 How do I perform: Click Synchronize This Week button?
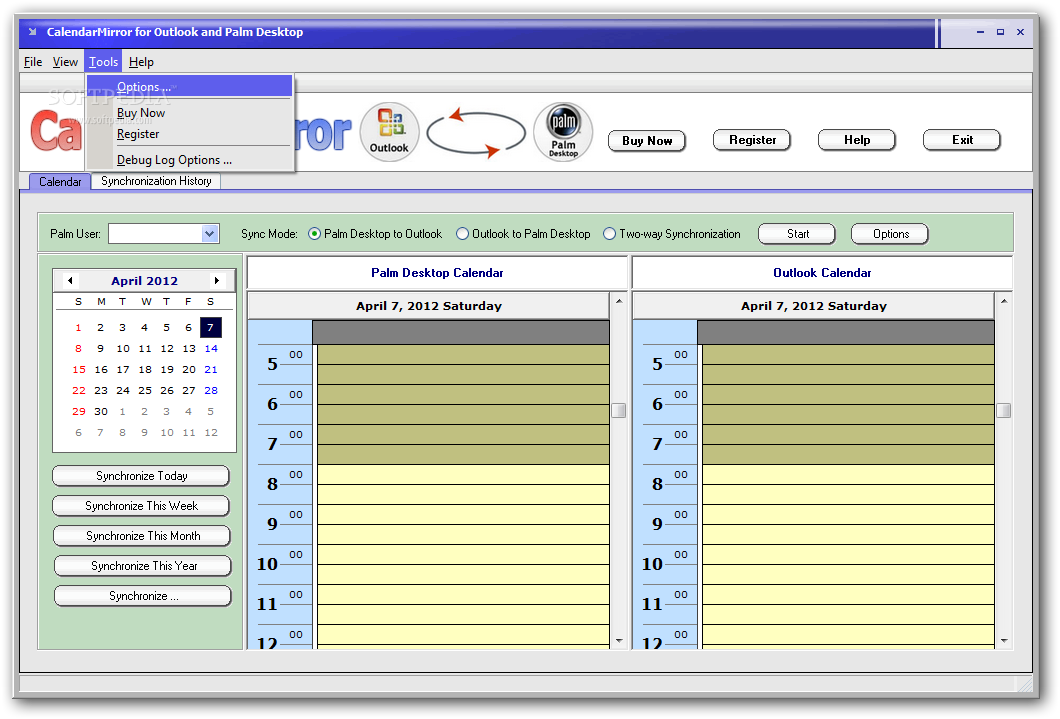tap(141, 506)
